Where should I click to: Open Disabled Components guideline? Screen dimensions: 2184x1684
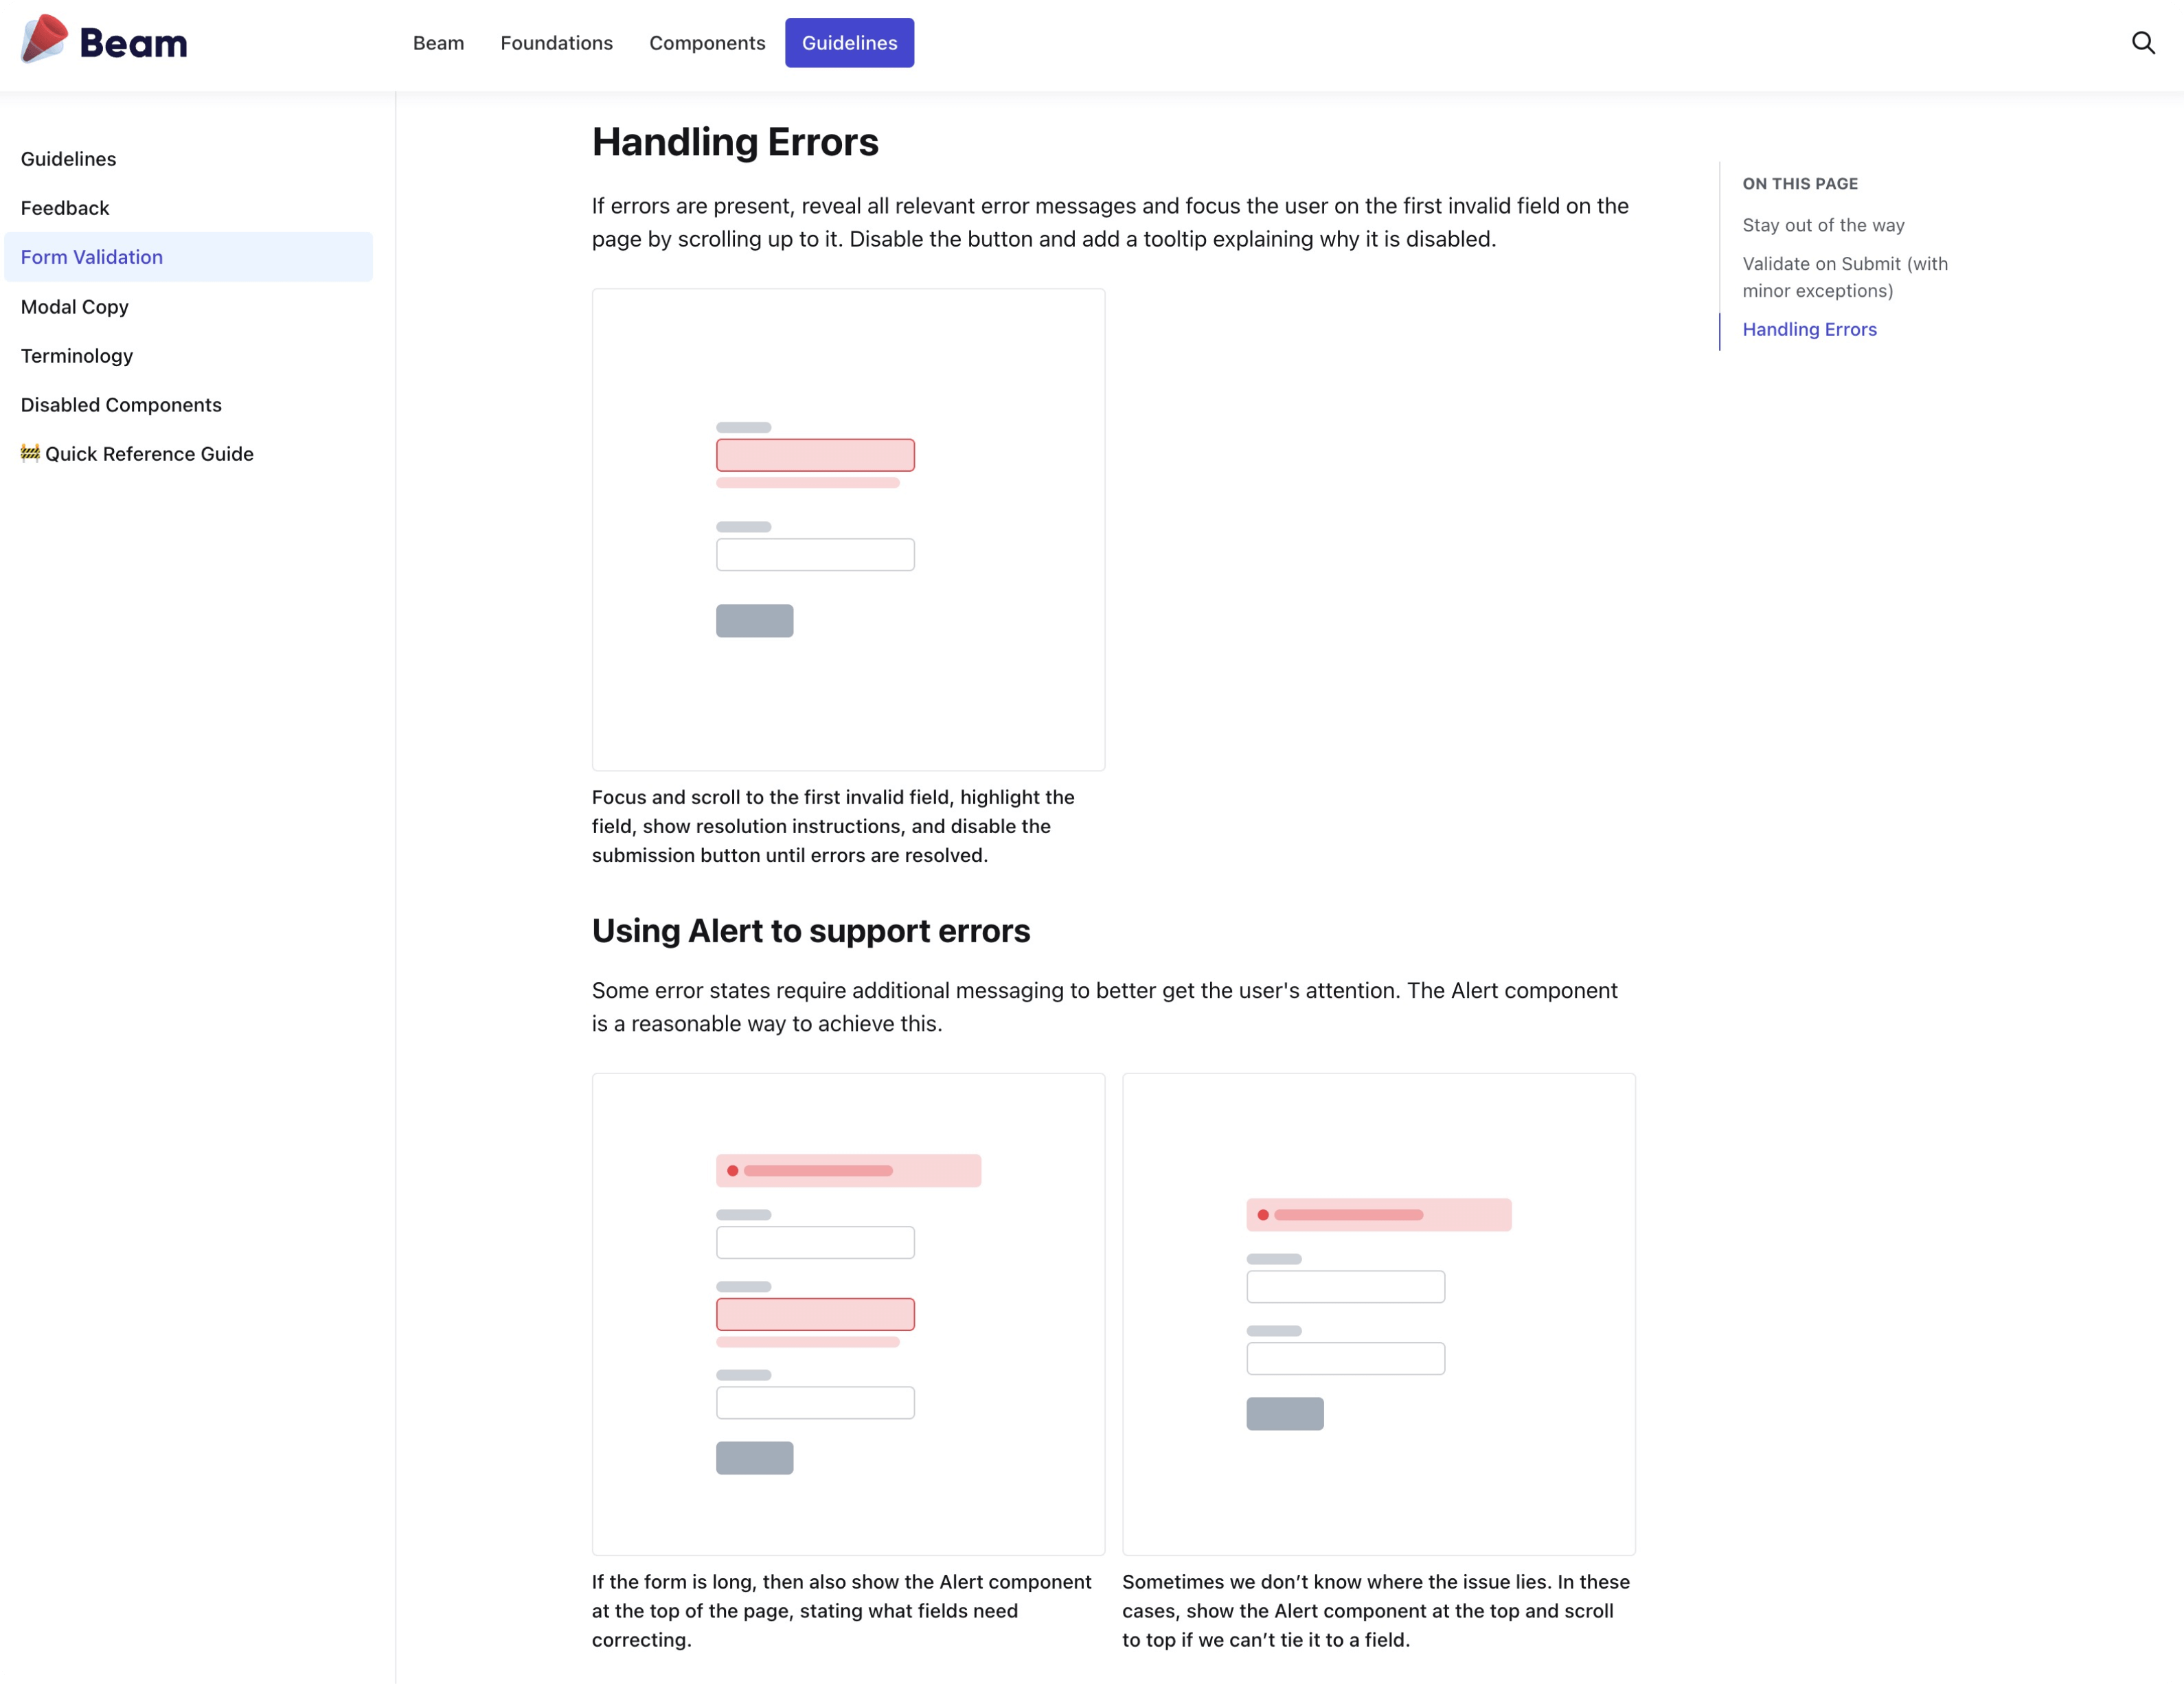tap(121, 405)
